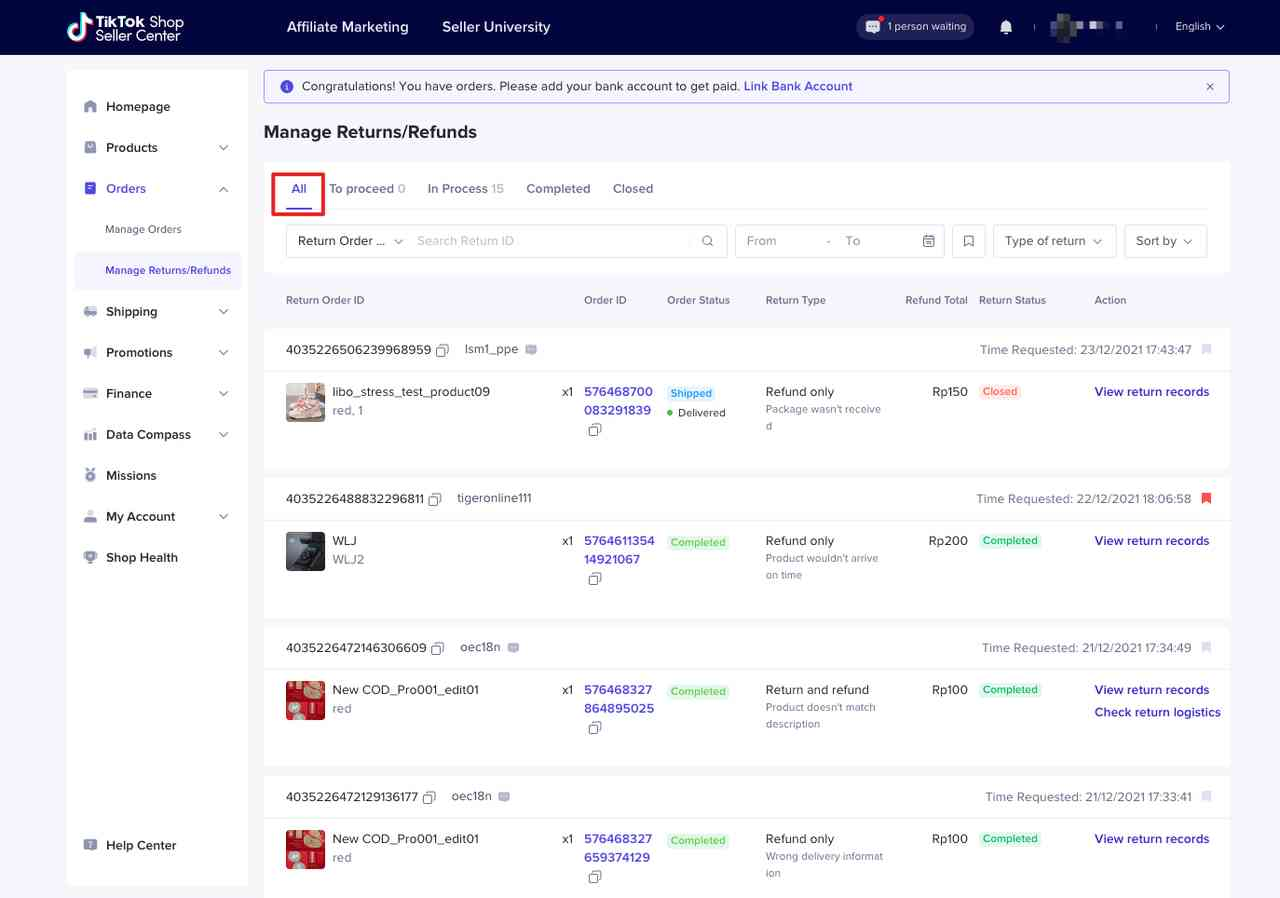Open the Sort by dropdown
This screenshot has height=898, width=1280.
click(x=1165, y=241)
